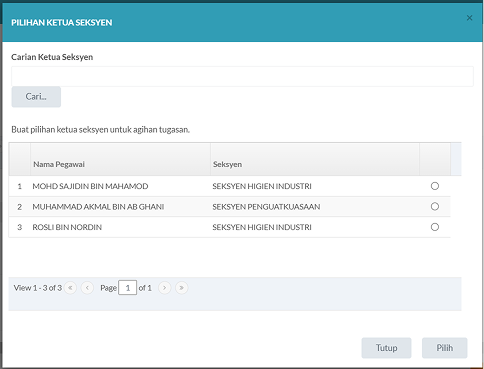Click the Cari search button

36,97
